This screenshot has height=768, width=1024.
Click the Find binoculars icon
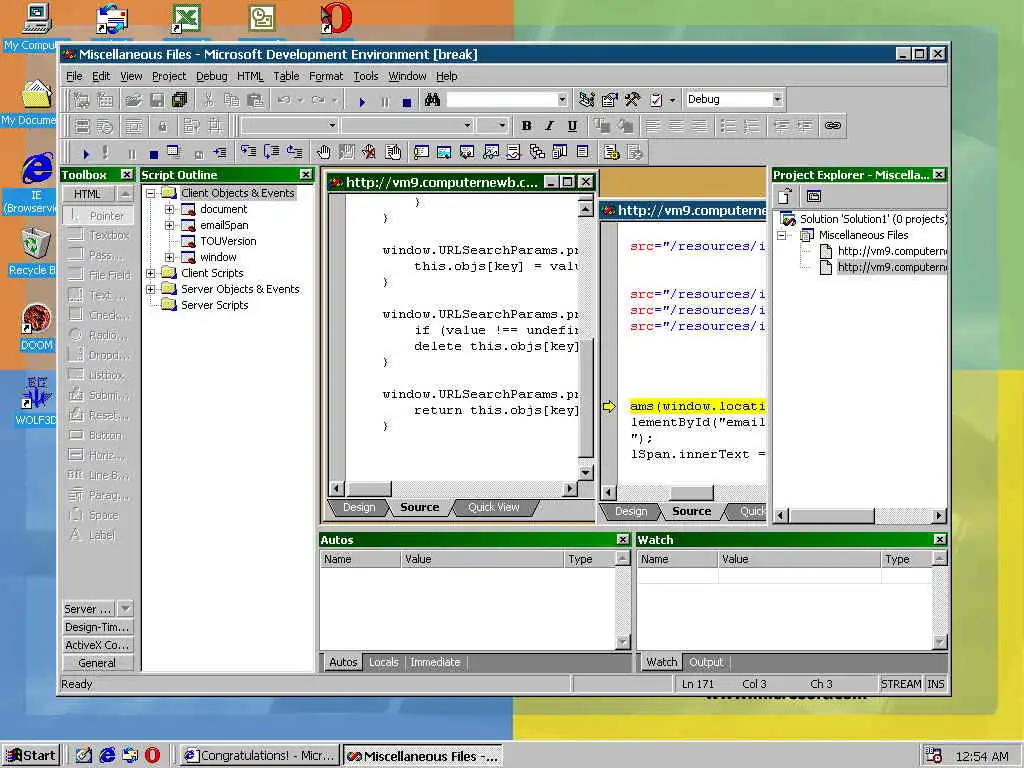(432, 99)
